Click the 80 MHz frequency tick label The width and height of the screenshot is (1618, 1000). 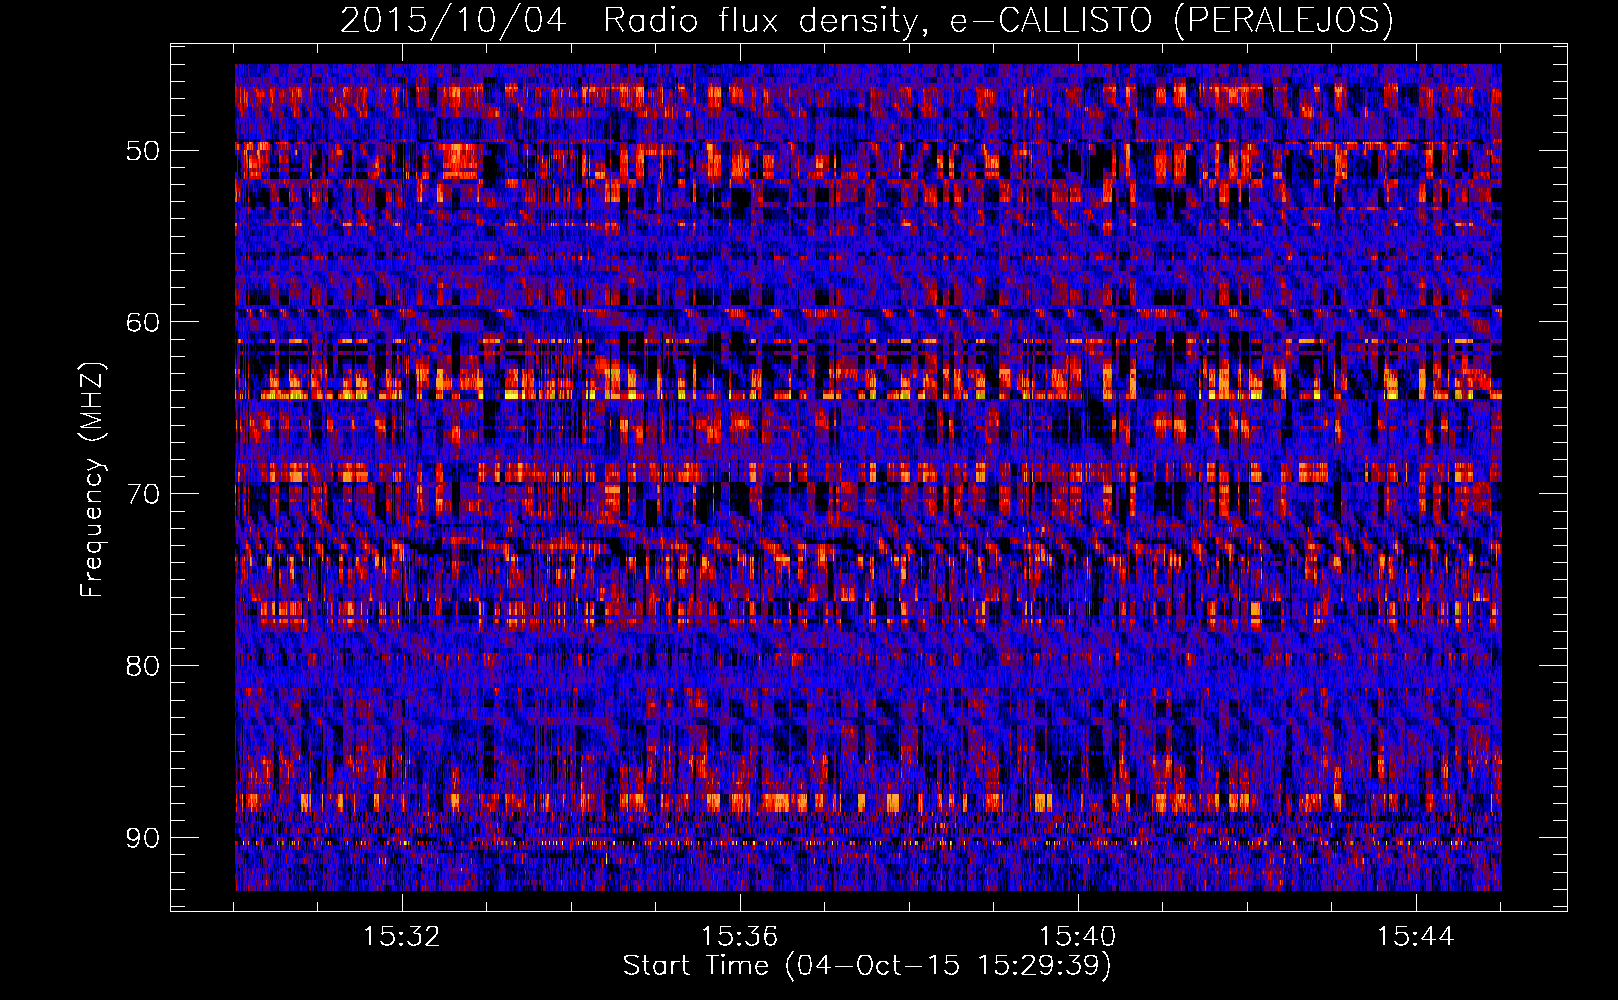click(x=142, y=666)
